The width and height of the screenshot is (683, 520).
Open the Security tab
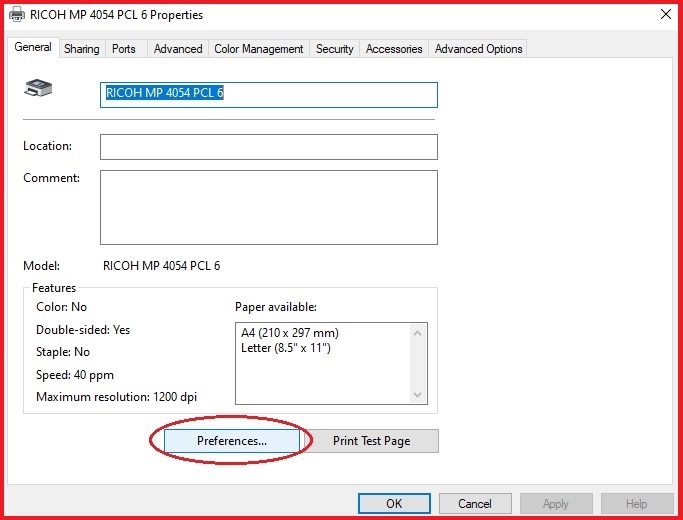pos(335,49)
